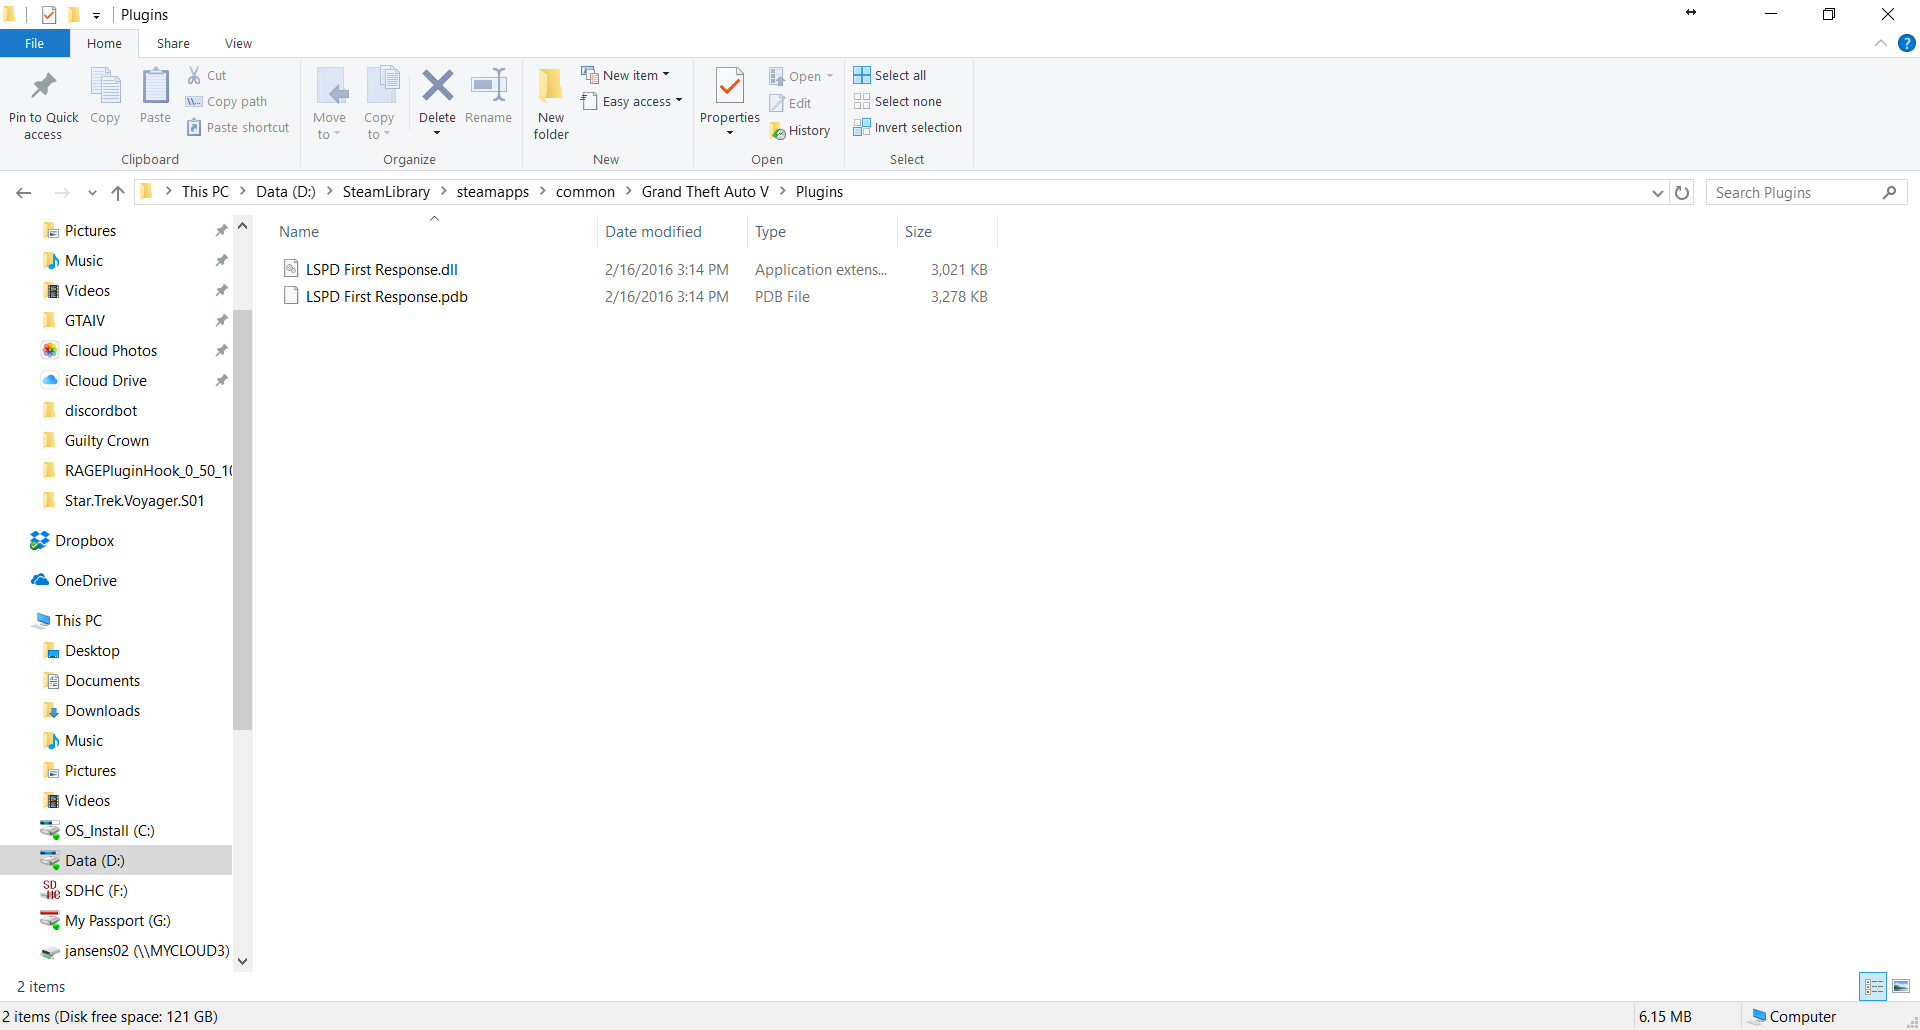Go up to parent folder

[118, 192]
